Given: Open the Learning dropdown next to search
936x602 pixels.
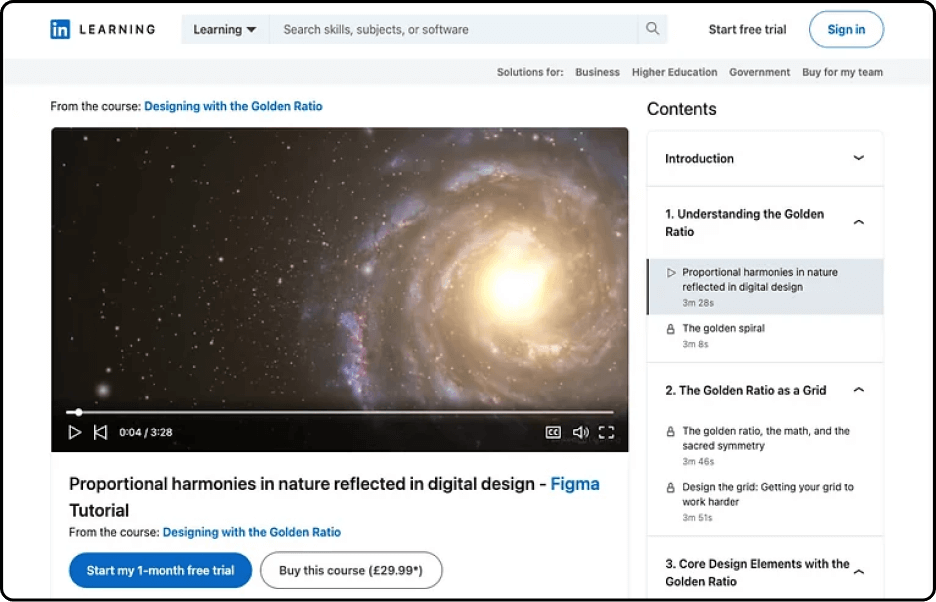Looking at the screenshot, I should [225, 29].
